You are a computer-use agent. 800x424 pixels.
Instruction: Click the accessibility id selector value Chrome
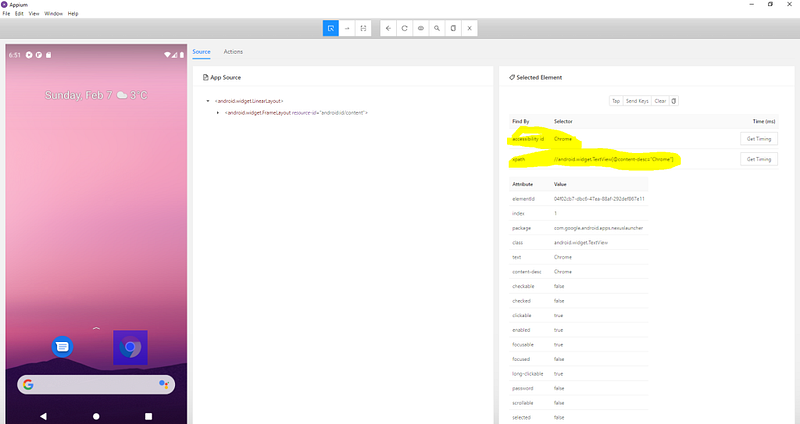[563, 139]
